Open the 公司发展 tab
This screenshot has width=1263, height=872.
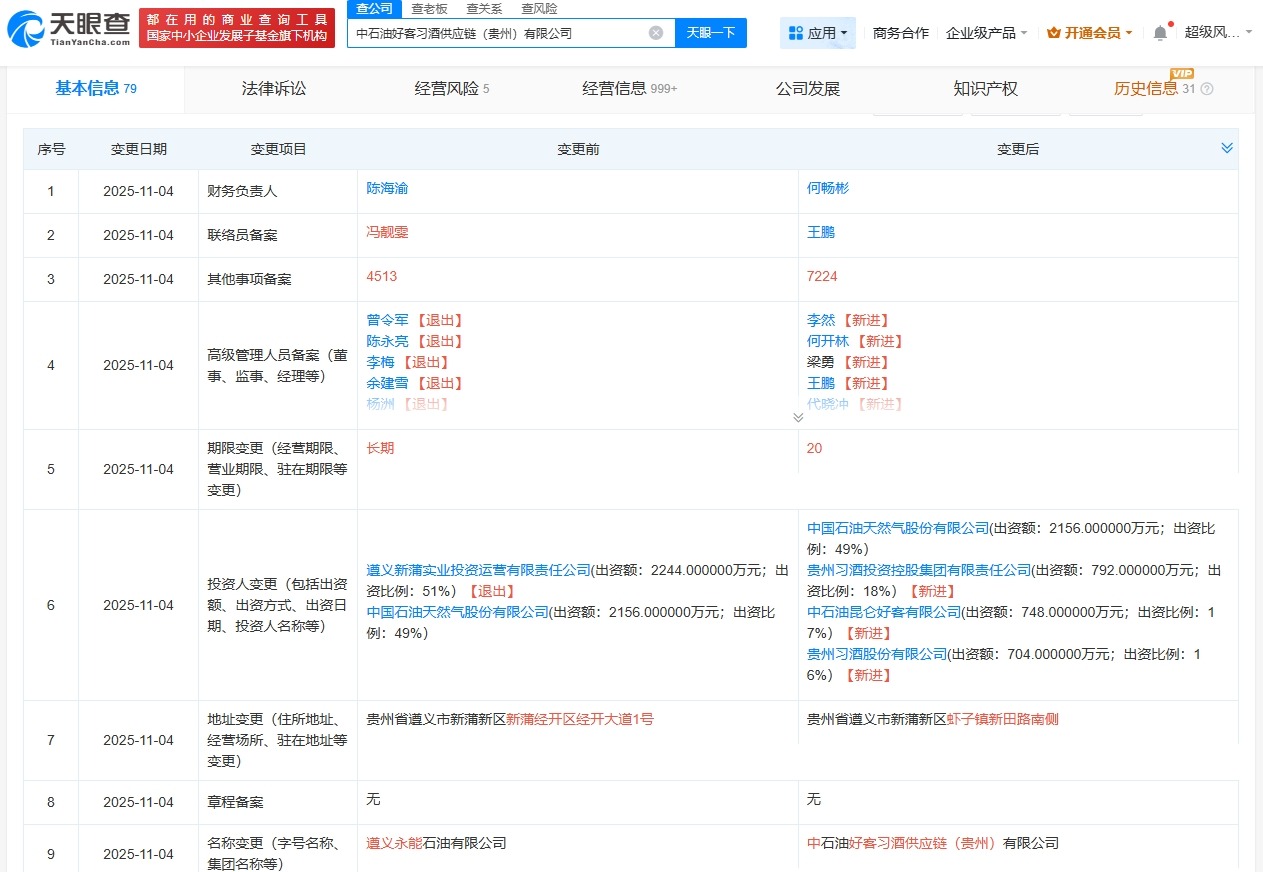coord(807,89)
